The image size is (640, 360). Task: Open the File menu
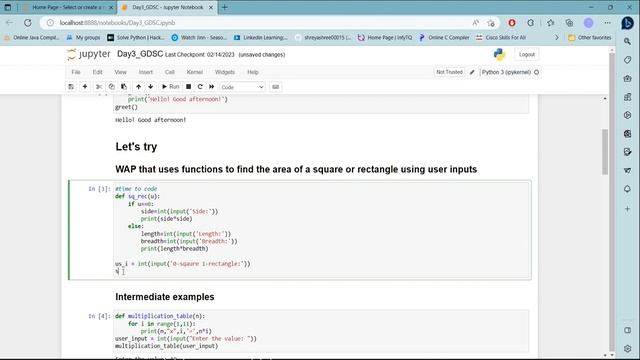(x=76, y=72)
